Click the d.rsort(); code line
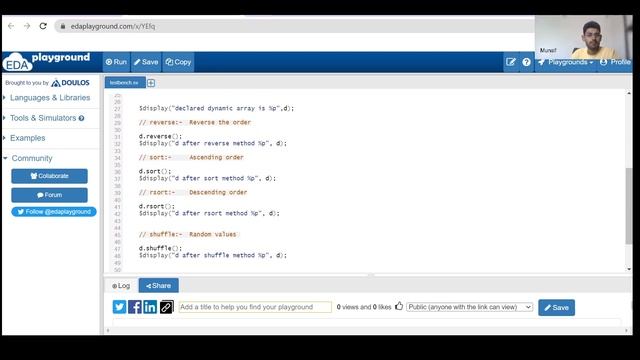 [157, 207]
